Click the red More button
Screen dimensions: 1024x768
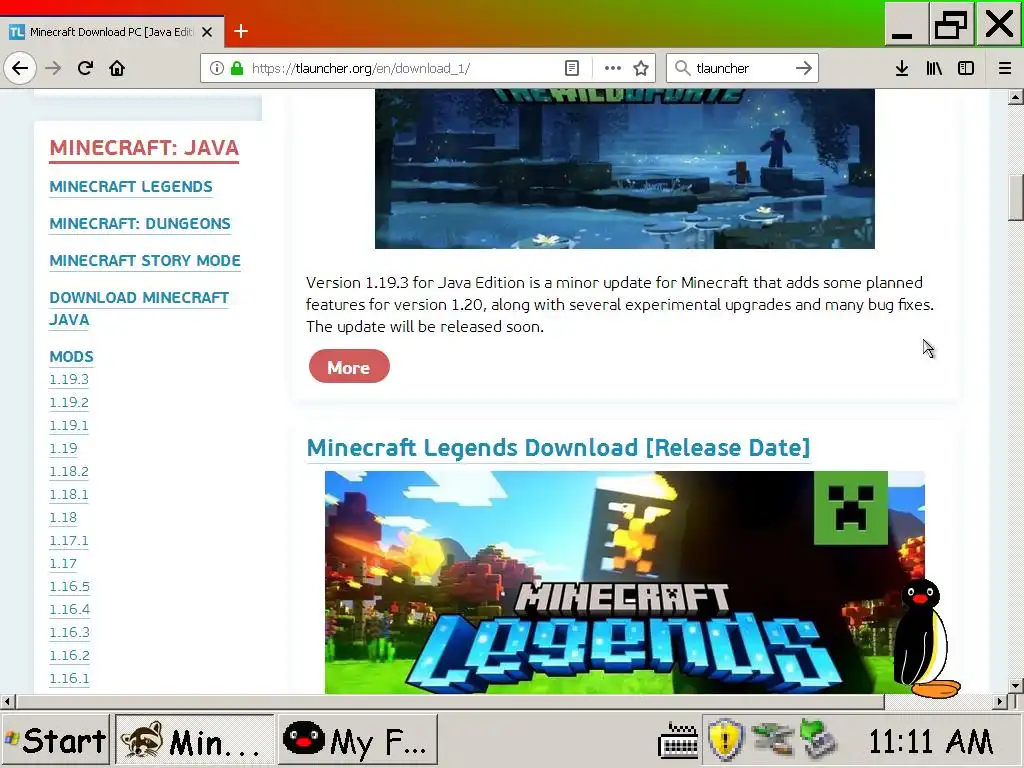(x=349, y=367)
